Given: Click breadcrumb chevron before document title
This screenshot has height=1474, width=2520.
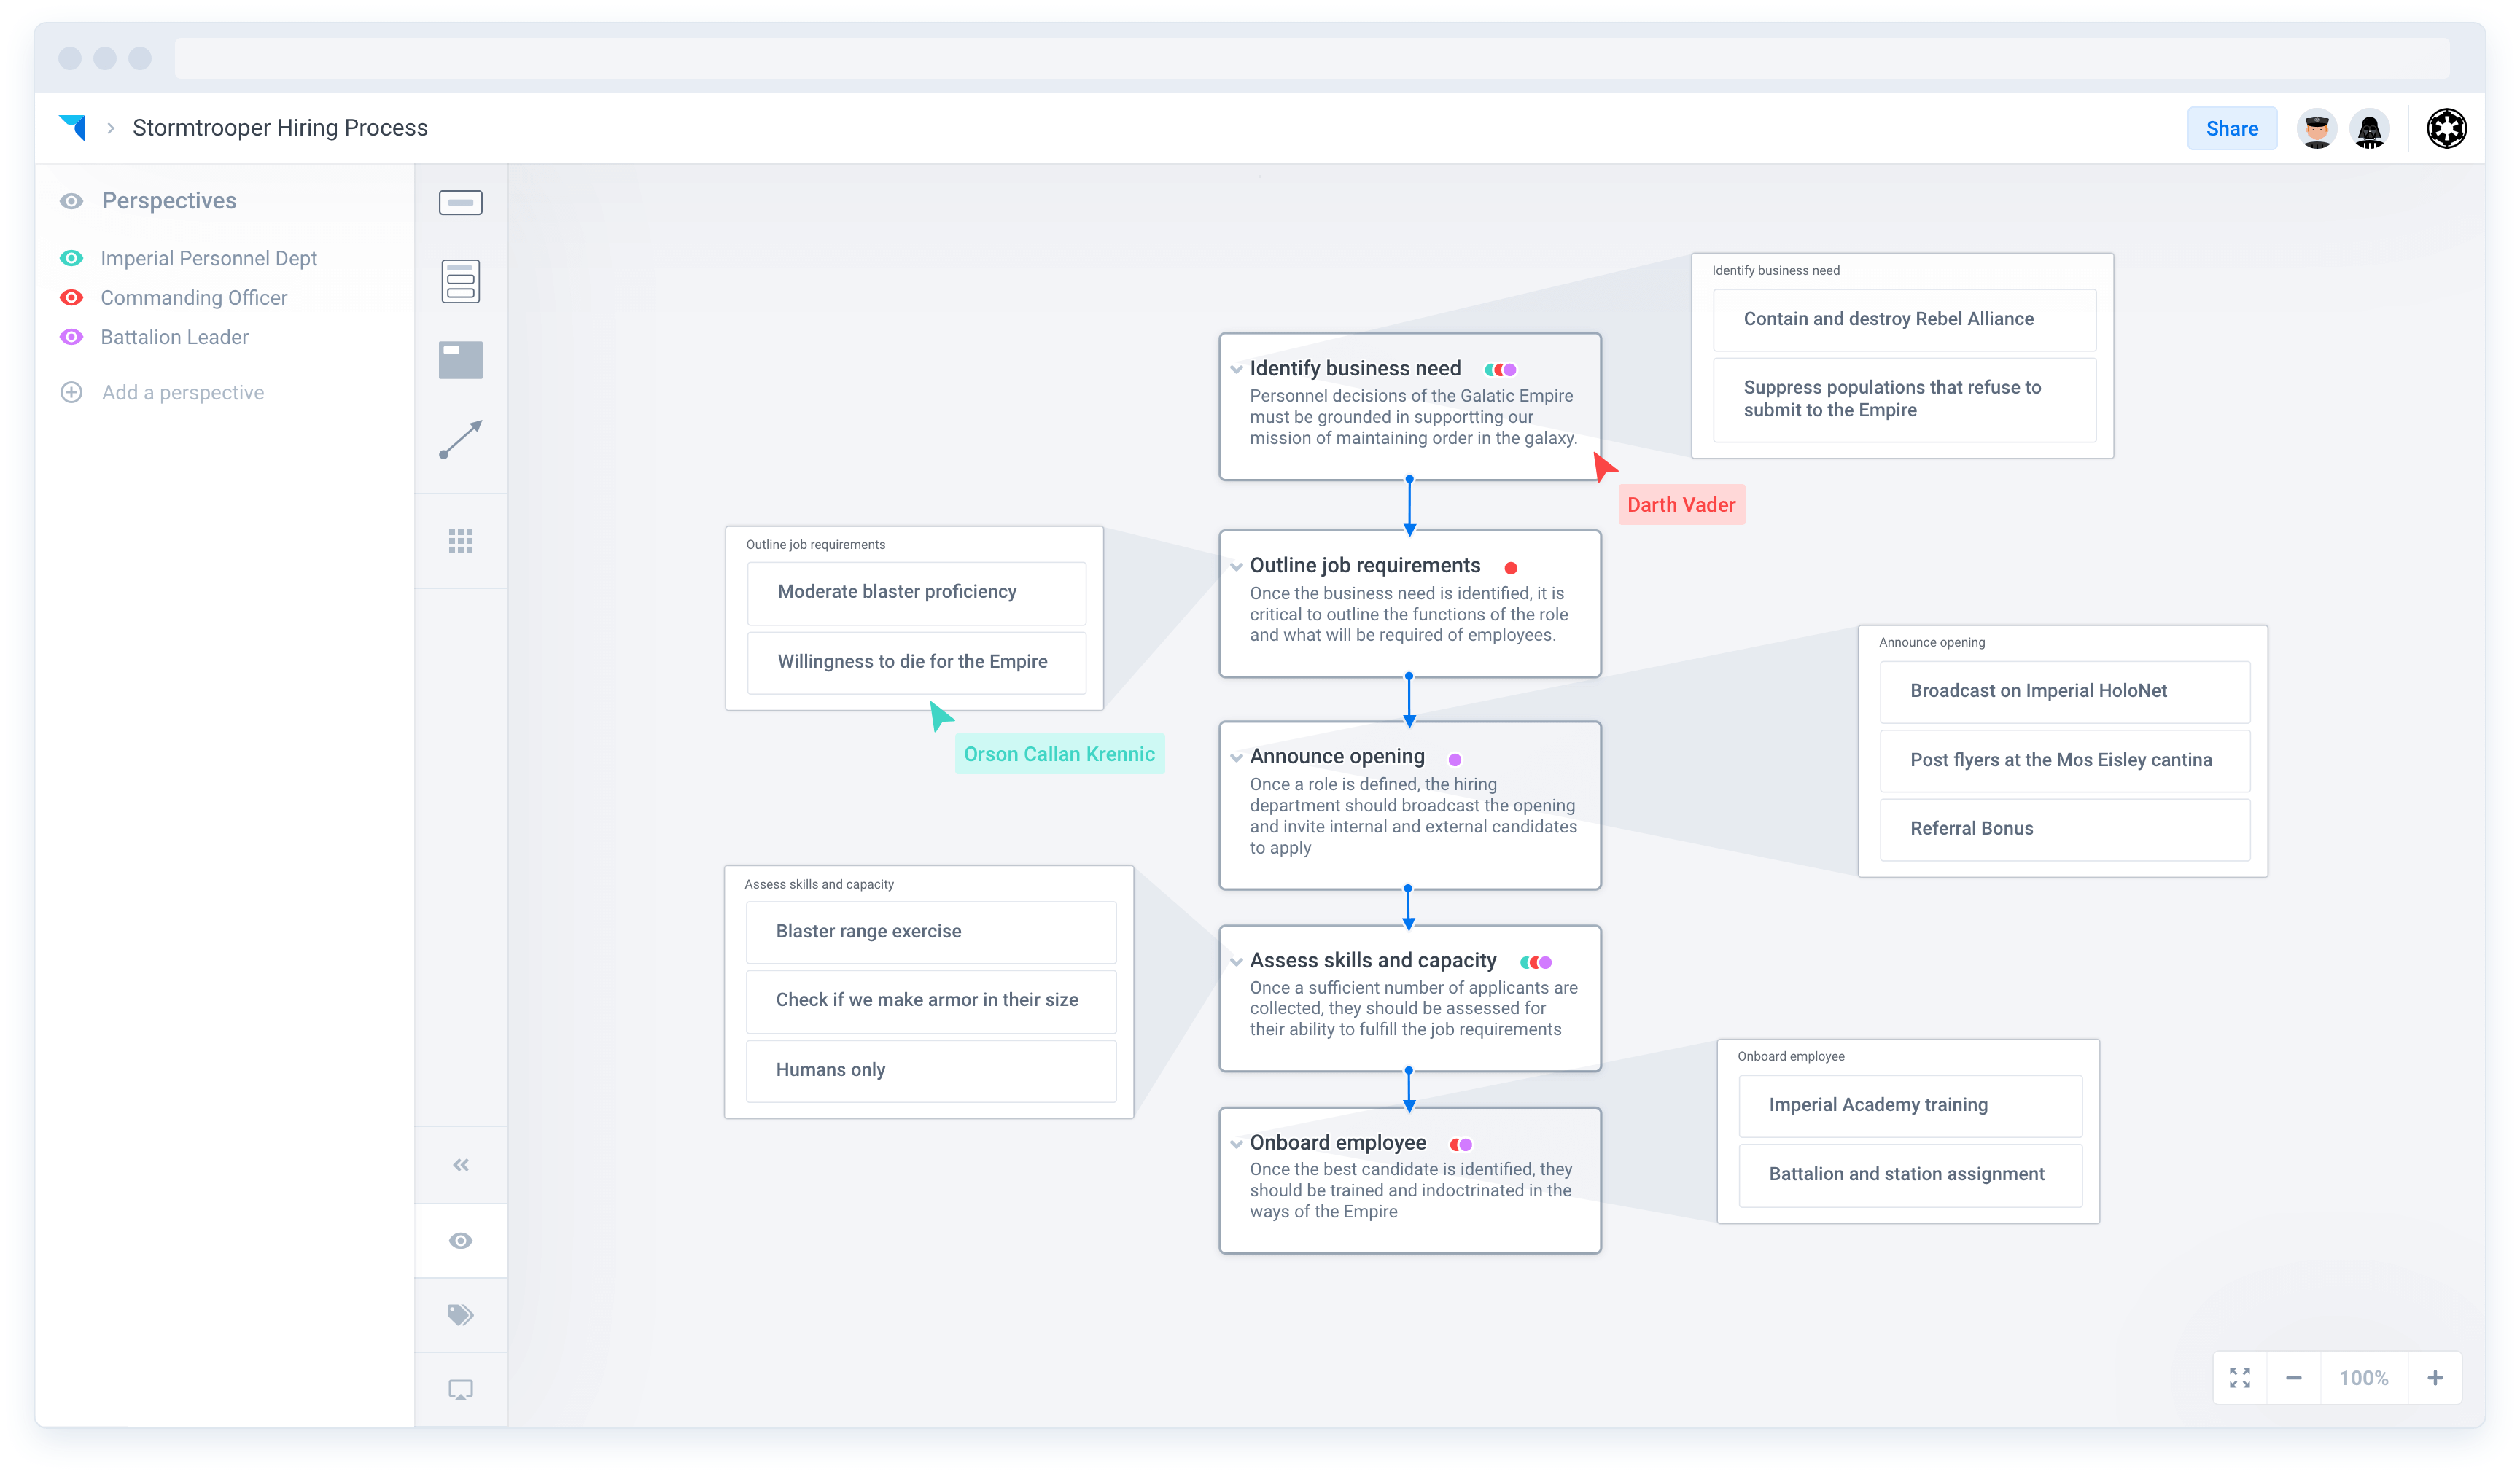Looking at the screenshot, I should pos(111,128).
